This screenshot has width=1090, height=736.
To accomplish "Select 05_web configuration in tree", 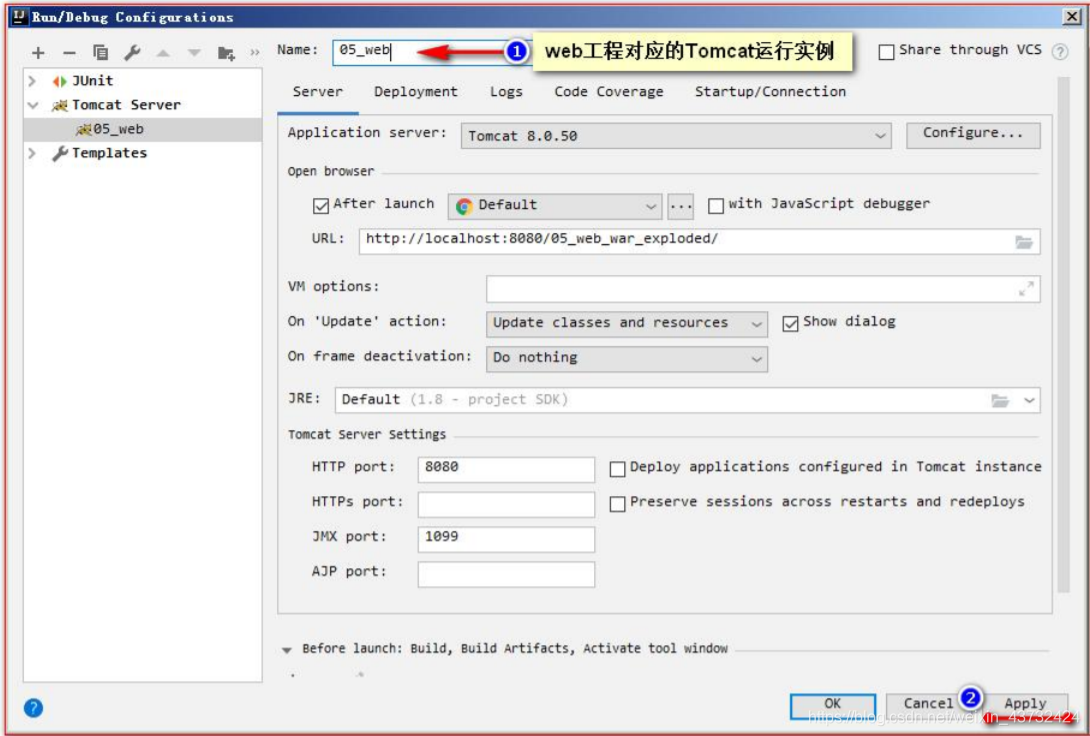I will pos(143,129).
